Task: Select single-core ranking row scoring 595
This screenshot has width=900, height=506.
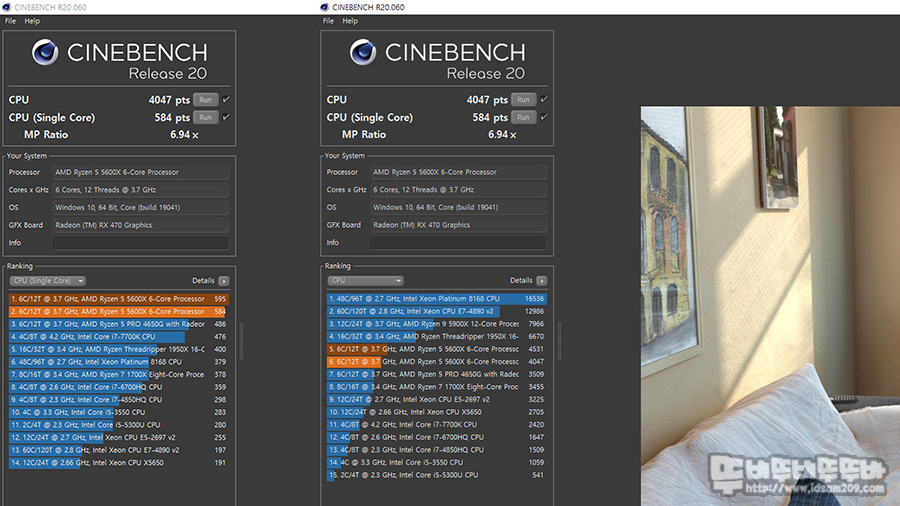Action: 118,299
